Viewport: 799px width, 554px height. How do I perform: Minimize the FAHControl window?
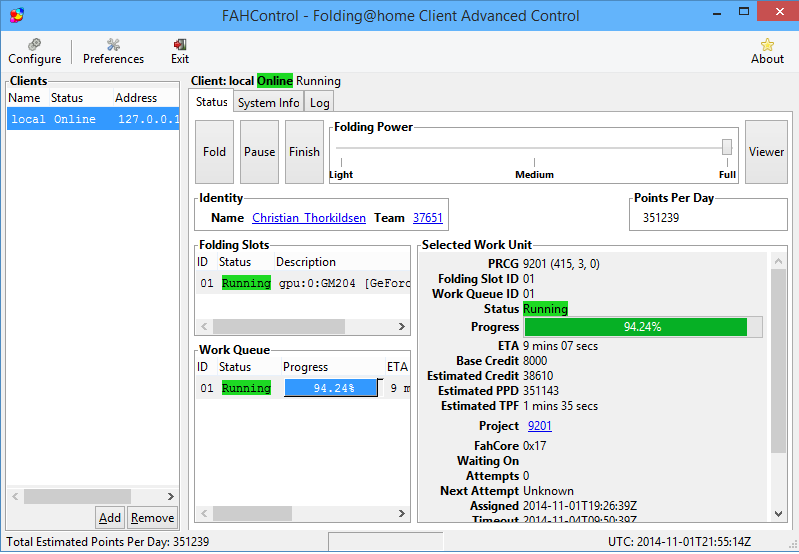(717, 12)
